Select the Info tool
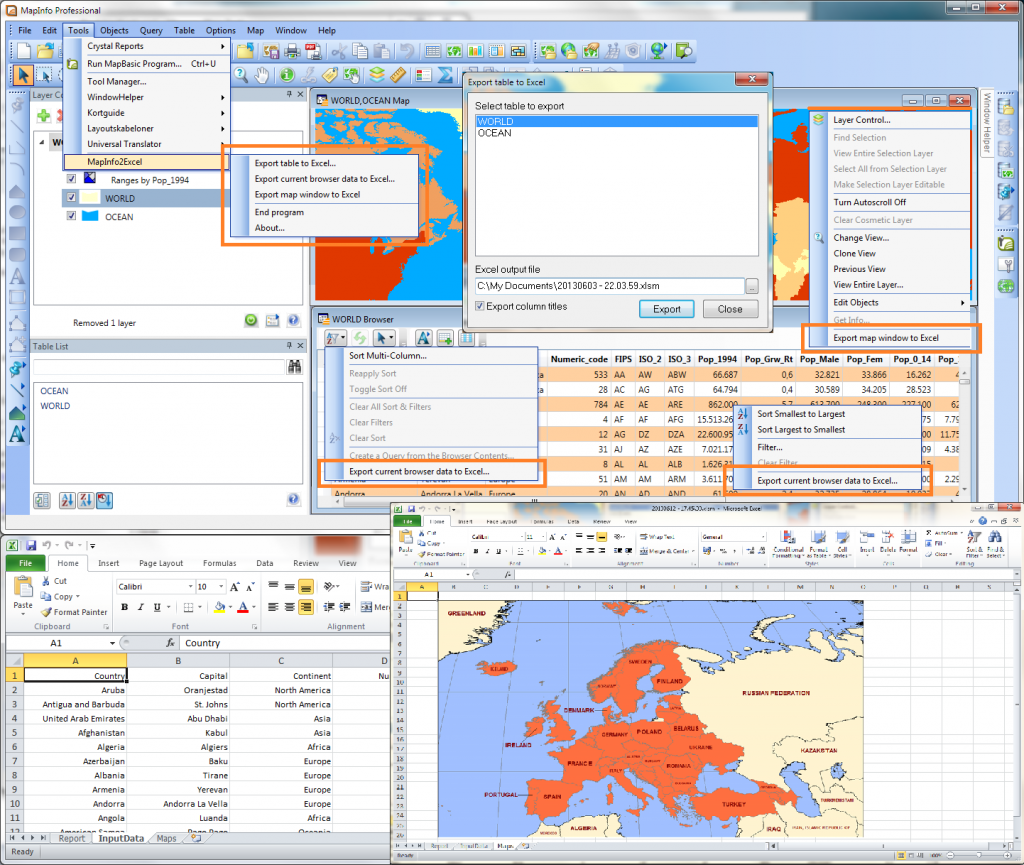This screenshot has height=865, width=1024. [286, 75]
